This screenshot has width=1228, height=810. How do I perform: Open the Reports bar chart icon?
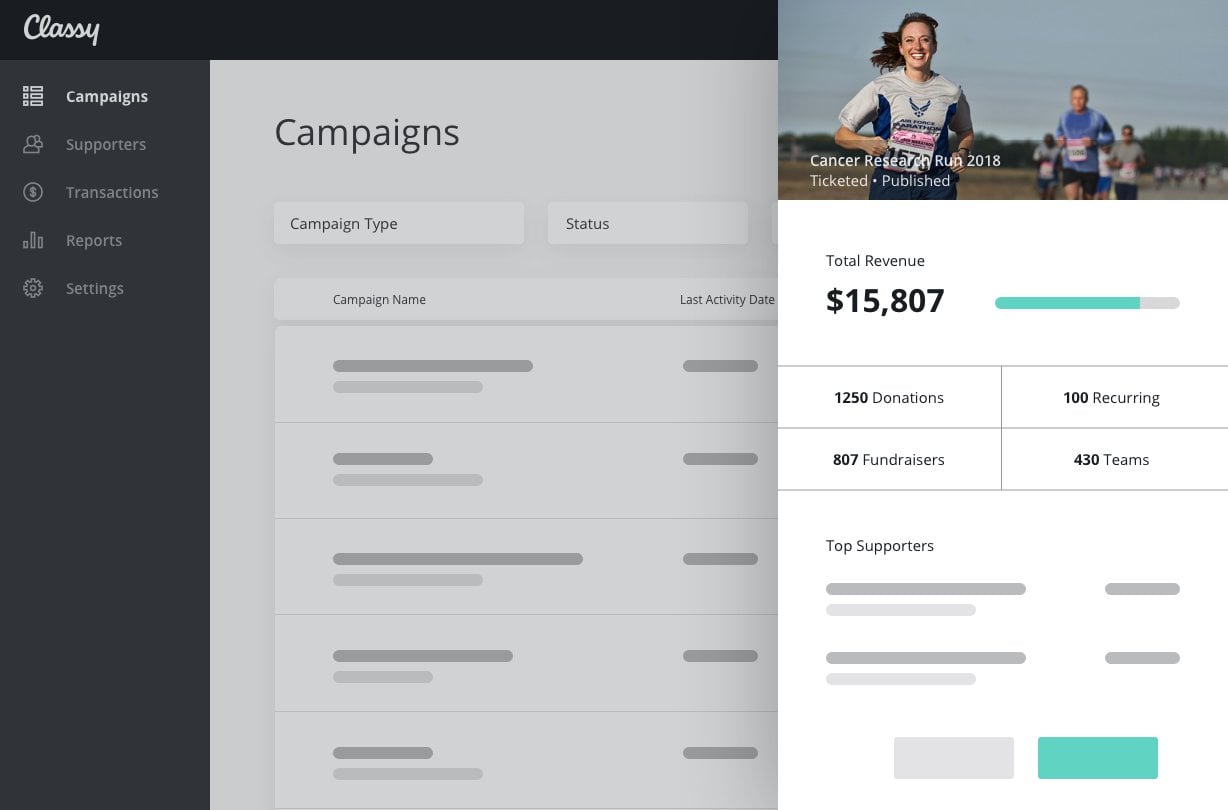pyautogui.click(x=33, y=240)
